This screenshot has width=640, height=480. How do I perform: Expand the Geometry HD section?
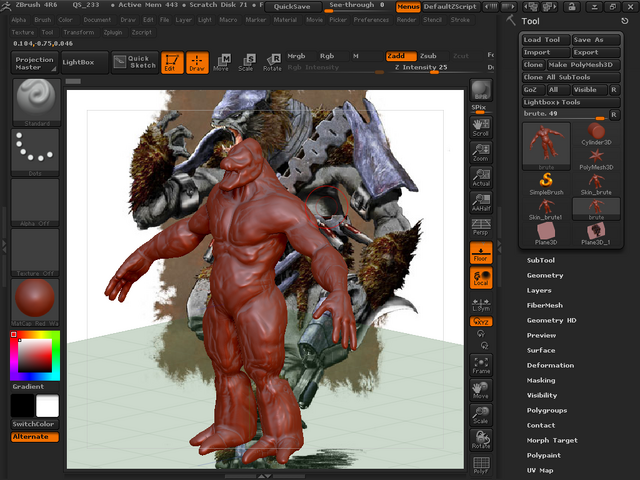[551, 320]
